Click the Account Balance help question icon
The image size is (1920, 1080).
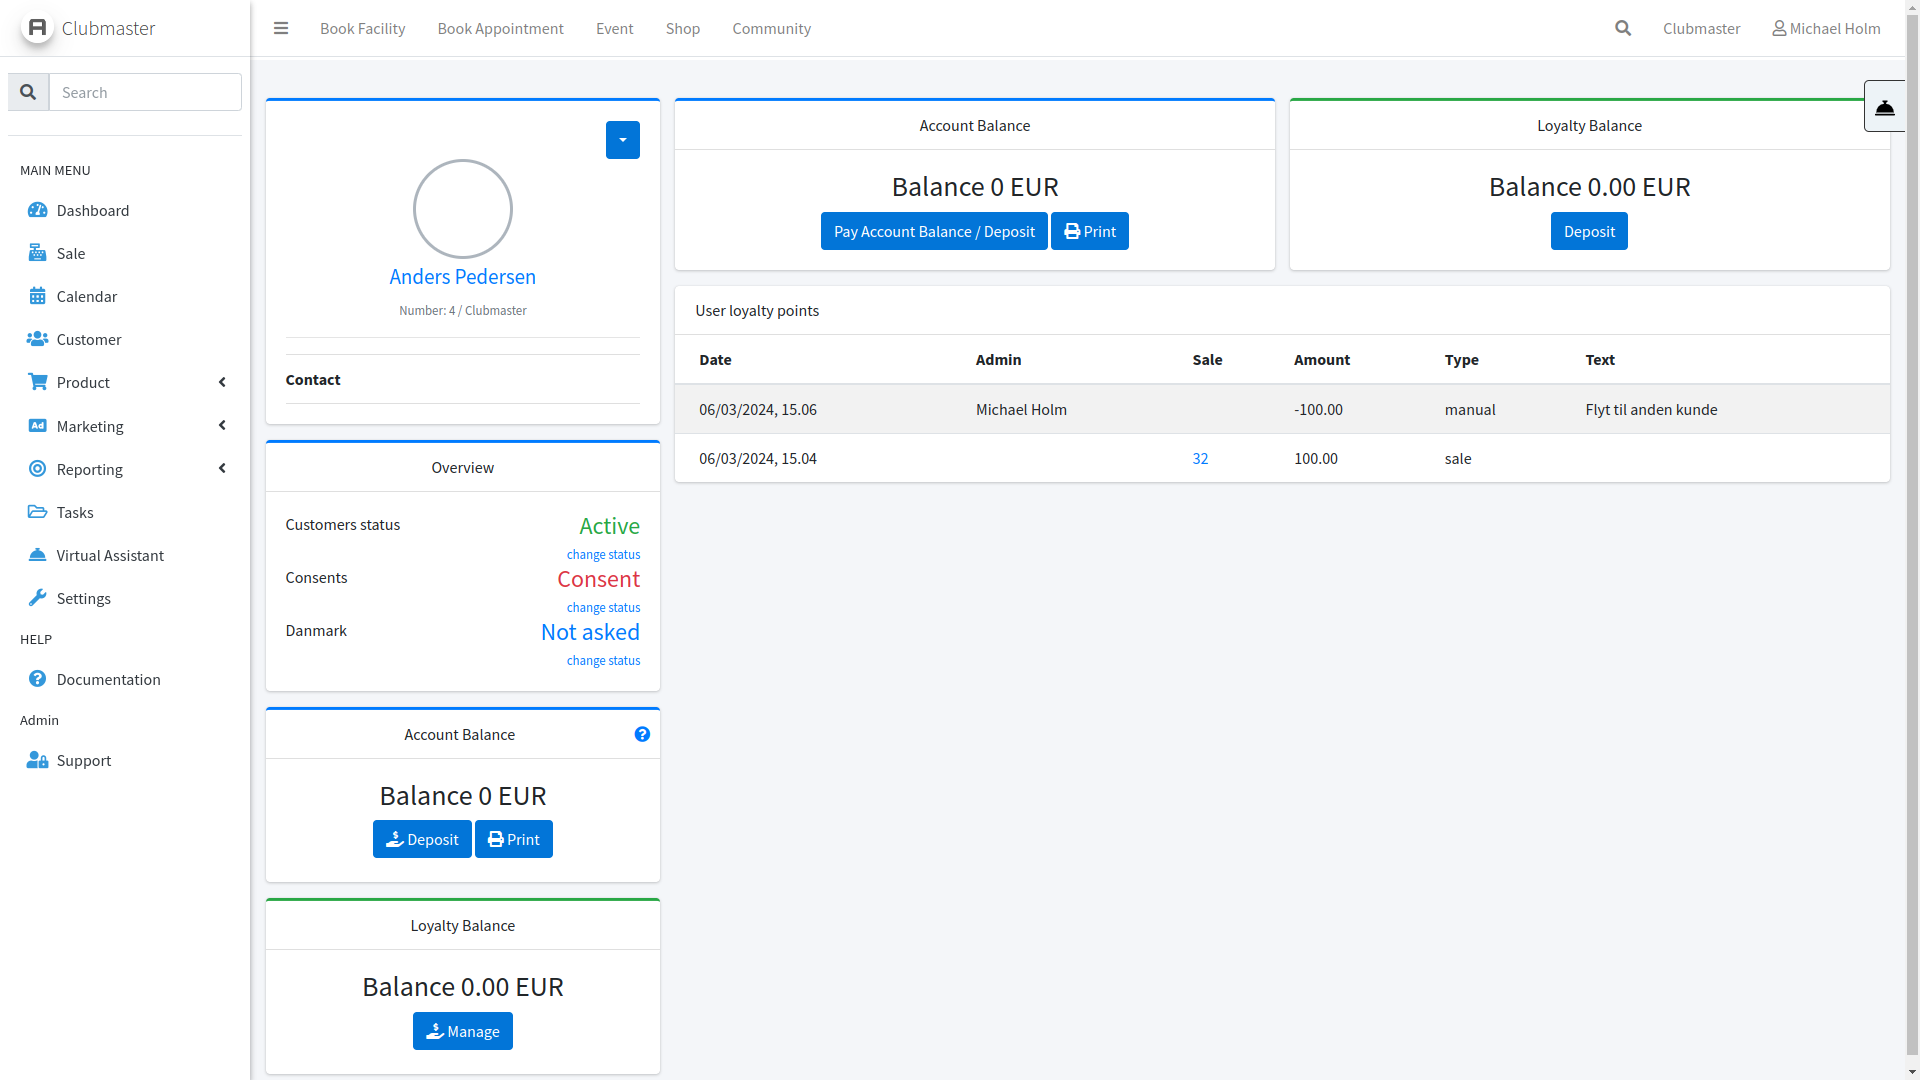642,734
